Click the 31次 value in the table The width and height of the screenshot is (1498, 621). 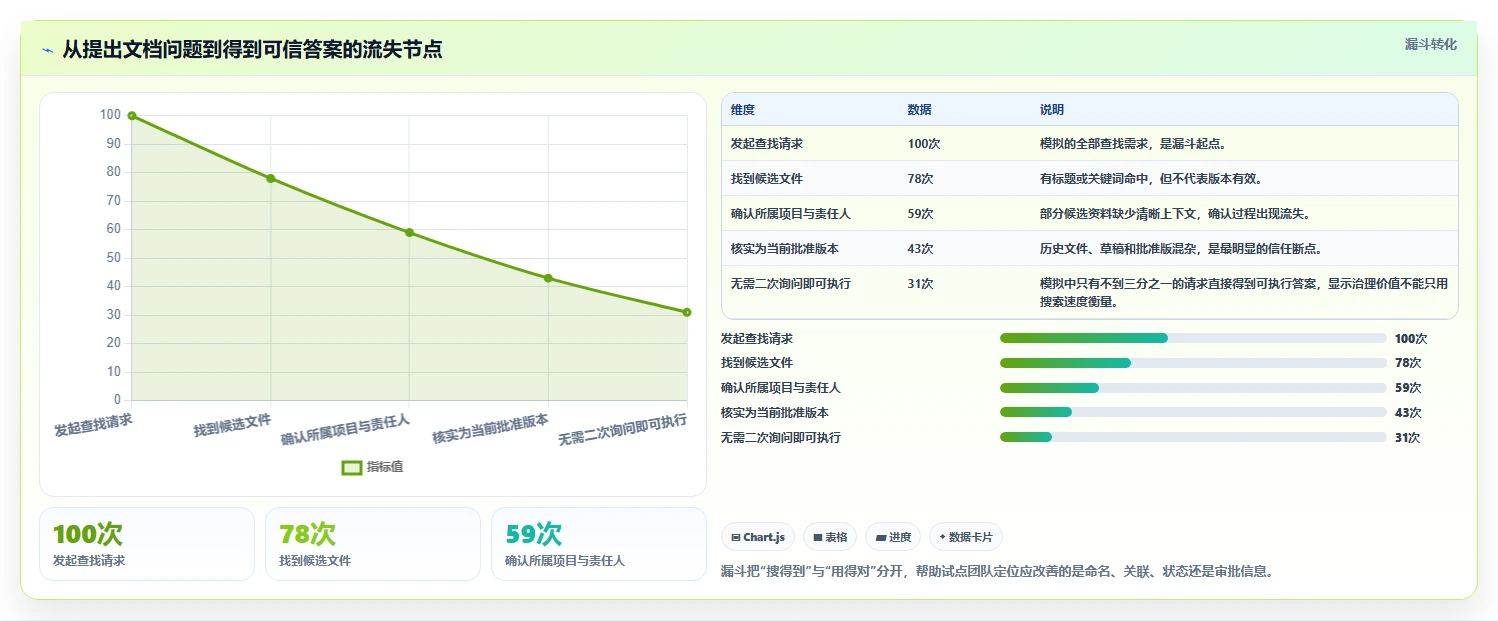[x=920, y=284]
